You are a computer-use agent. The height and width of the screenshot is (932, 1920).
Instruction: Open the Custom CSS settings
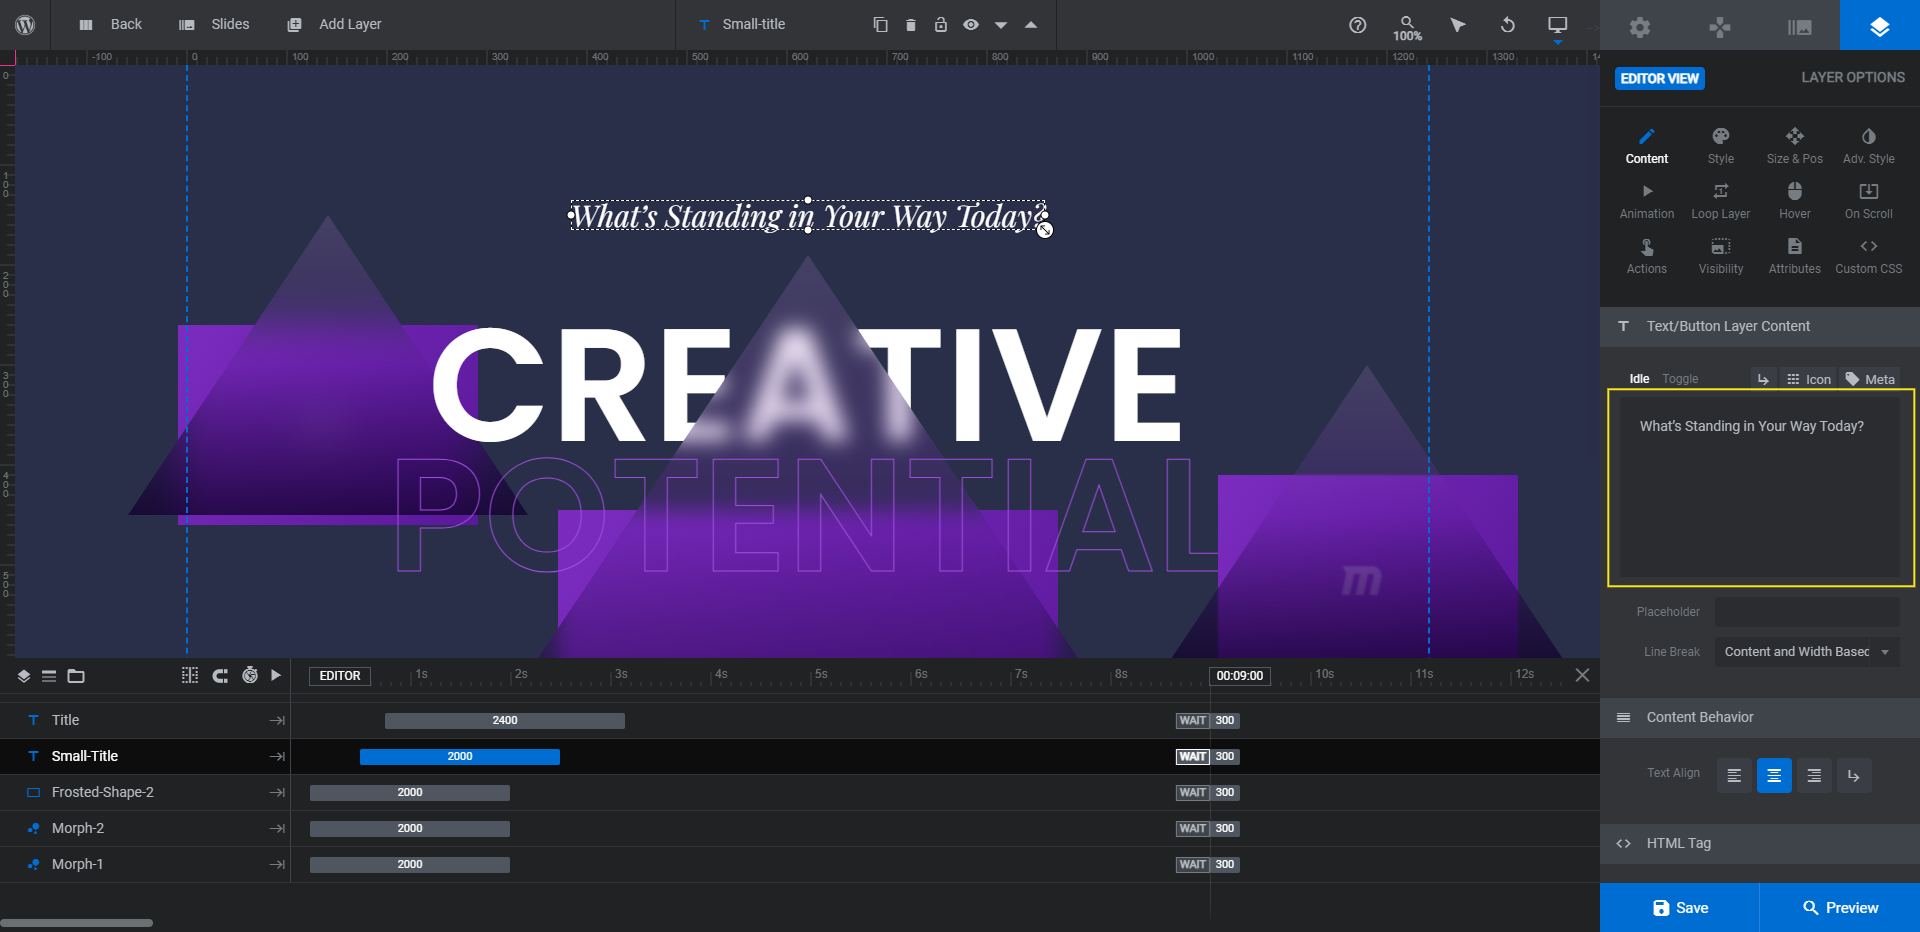pyautogui.click(x=1869, y=256)
